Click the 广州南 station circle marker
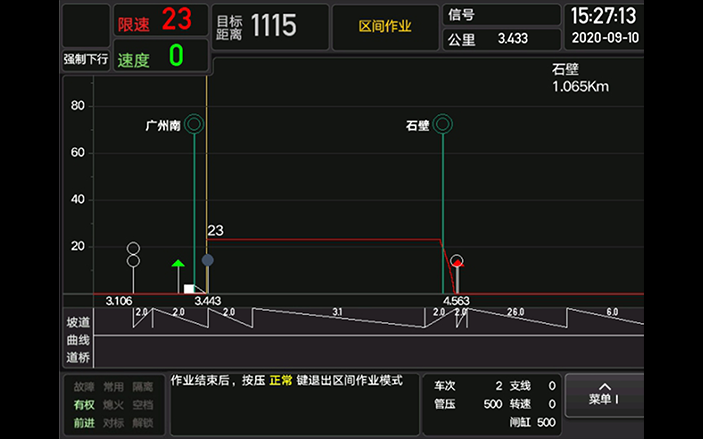Image resolution: width=703 pixels, height=439 pixels. coord(194,125)
